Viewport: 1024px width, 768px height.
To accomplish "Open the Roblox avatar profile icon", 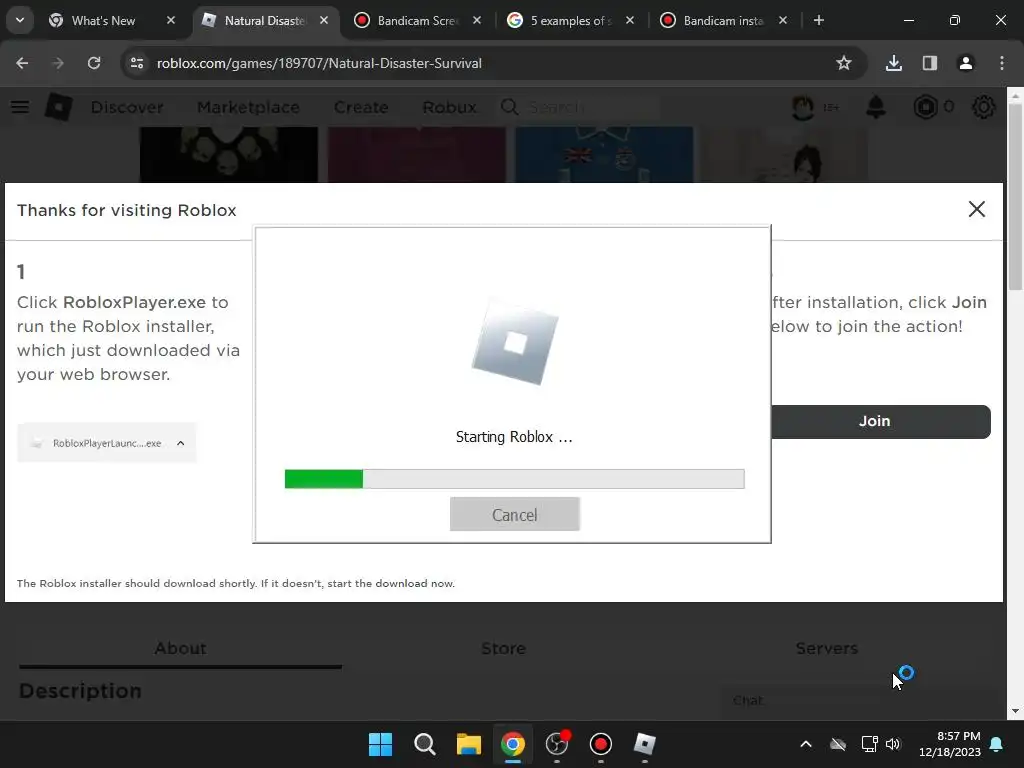I will (803, 107).
